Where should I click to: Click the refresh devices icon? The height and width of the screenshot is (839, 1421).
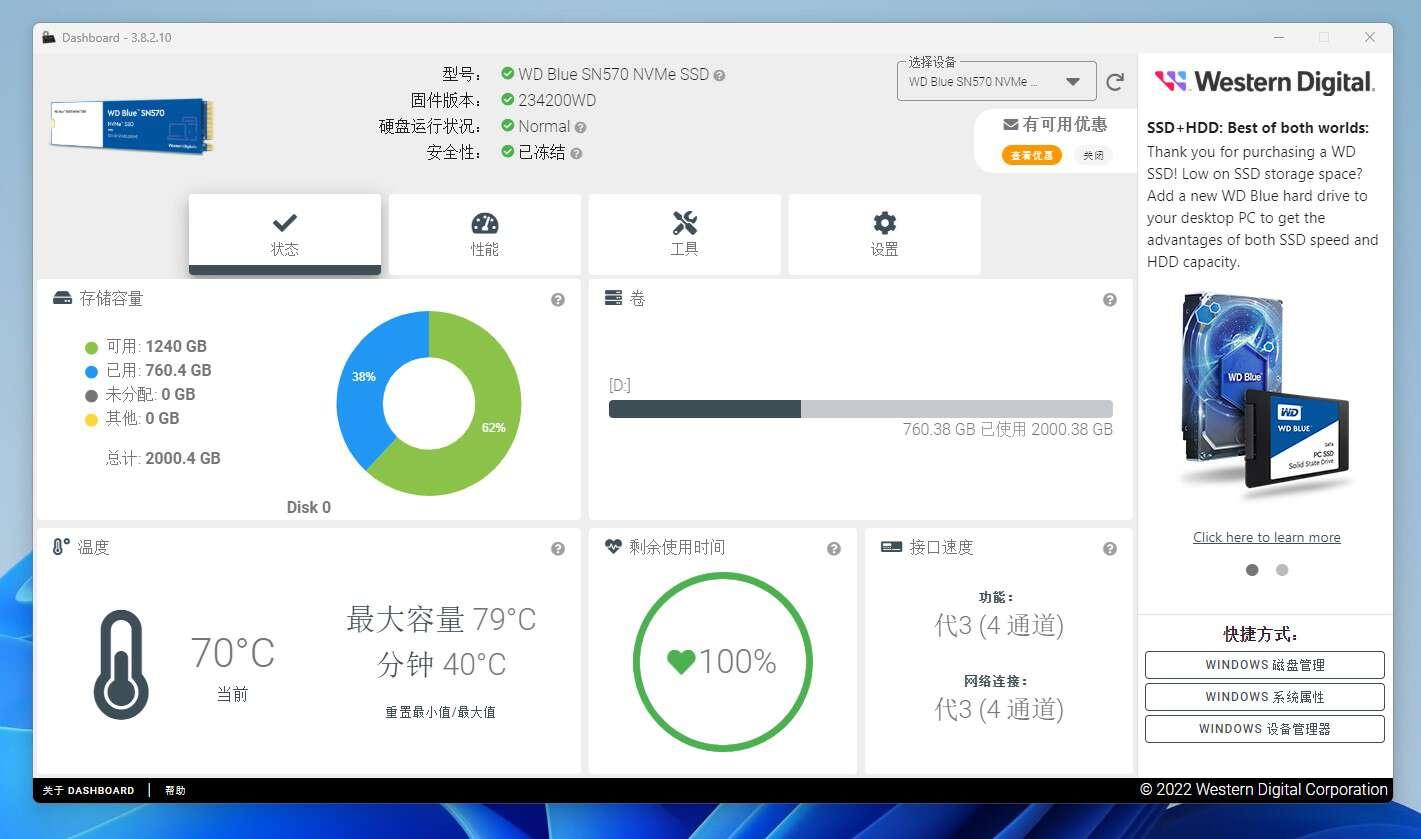pos(1115,82)
